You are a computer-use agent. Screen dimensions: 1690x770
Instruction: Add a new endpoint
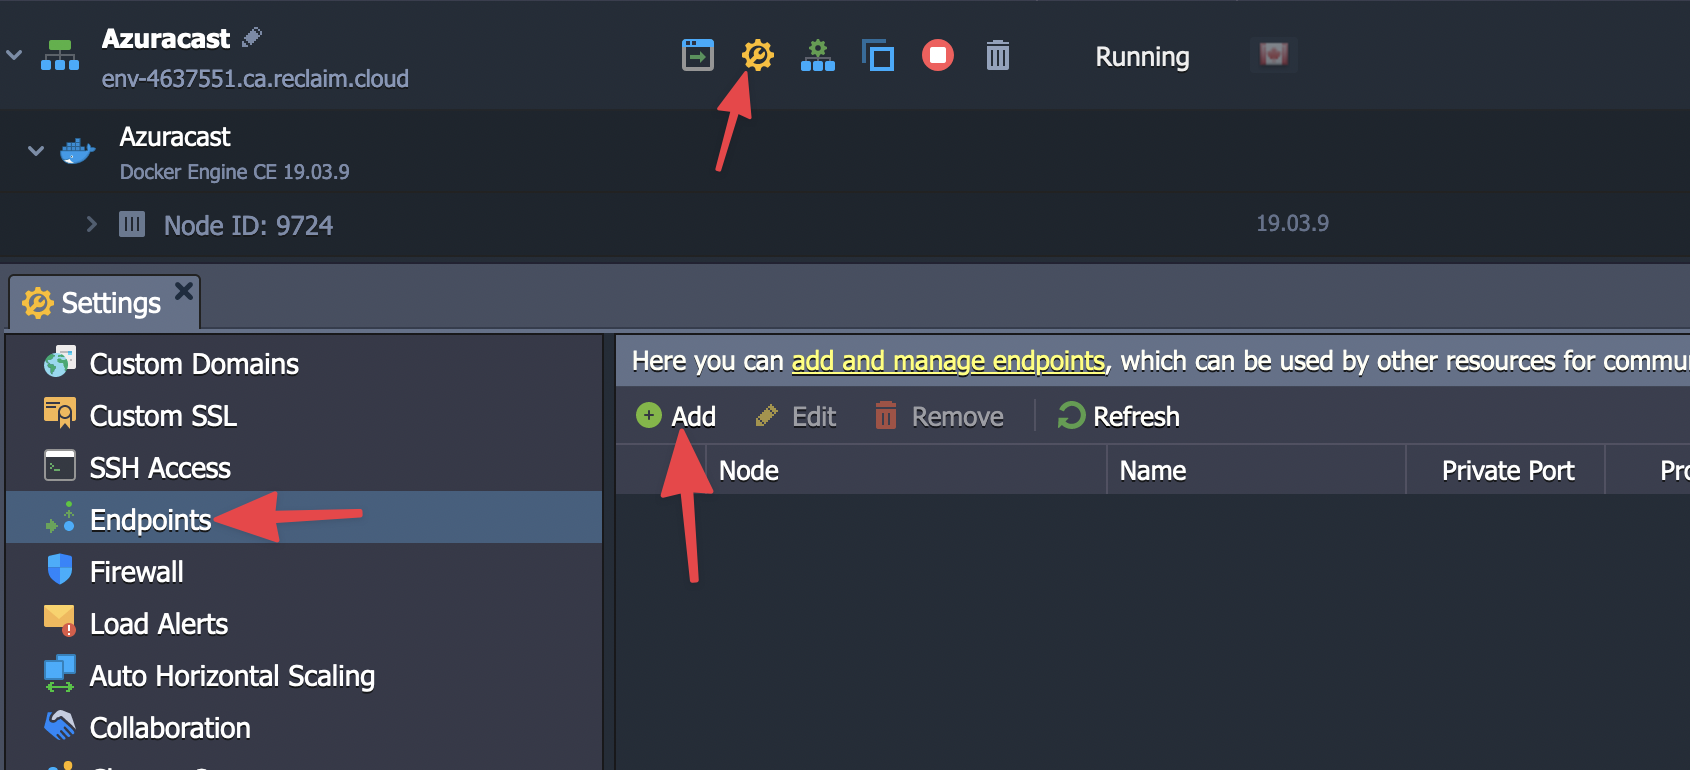coord(676,416)
